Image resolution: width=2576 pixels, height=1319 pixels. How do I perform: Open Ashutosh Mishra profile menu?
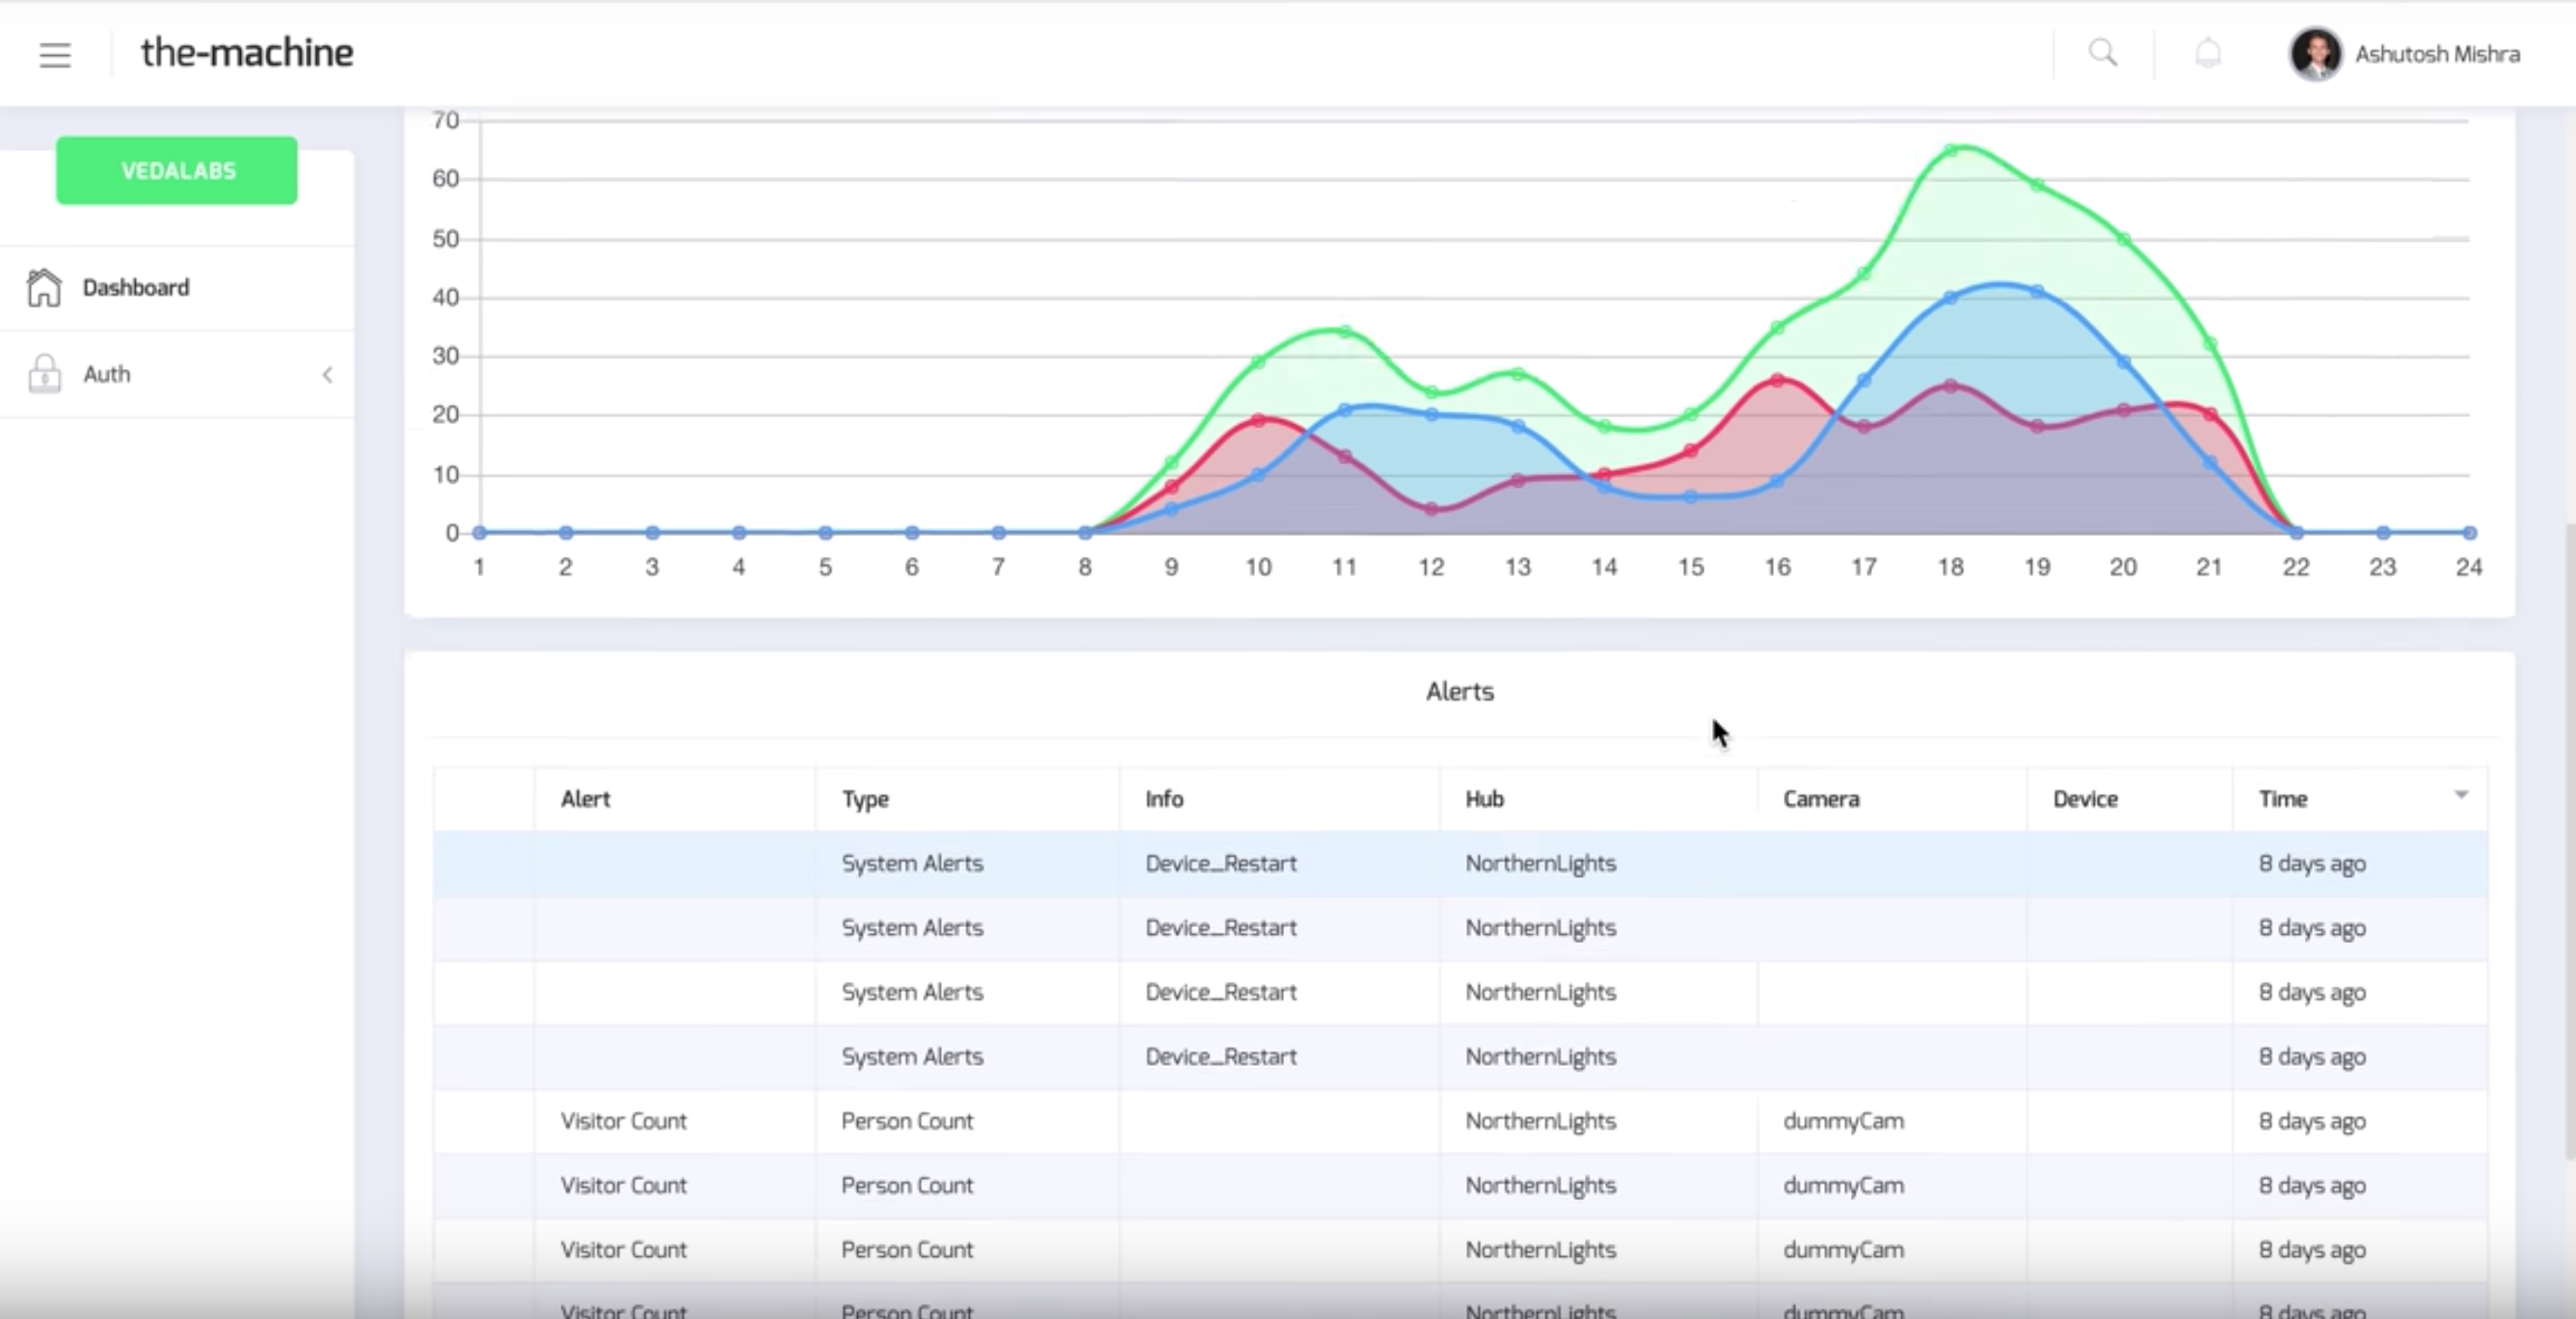[x=2436, y=54]
